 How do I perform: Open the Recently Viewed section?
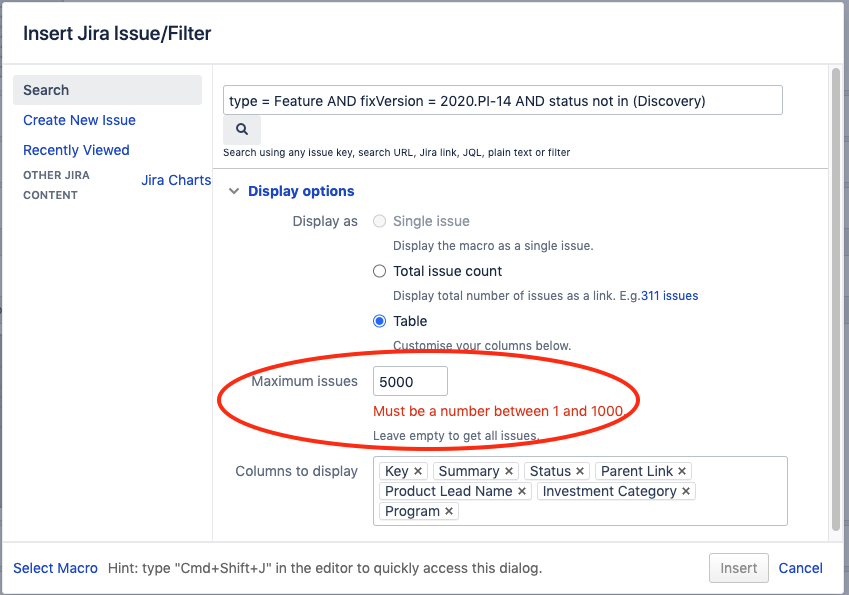(x=76, y=149)
